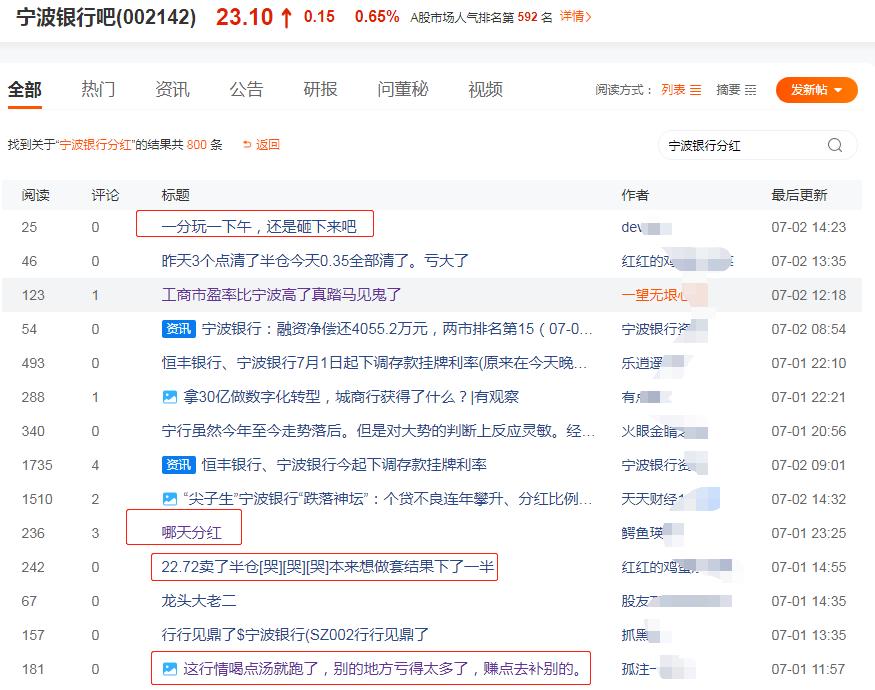Click the 资讯 badge on 融资净偿还 post
The image size is (875, 690).
pyautogui.click(x=179, y=329)
